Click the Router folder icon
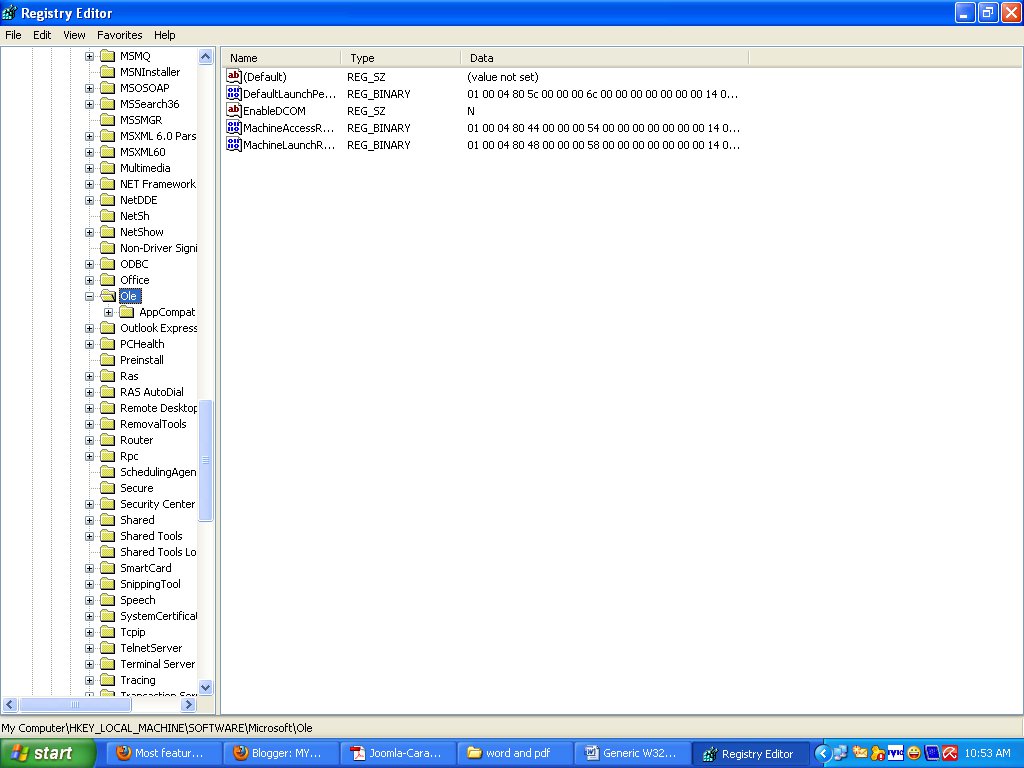The image size is (1024, 768). tap(108, 440)
